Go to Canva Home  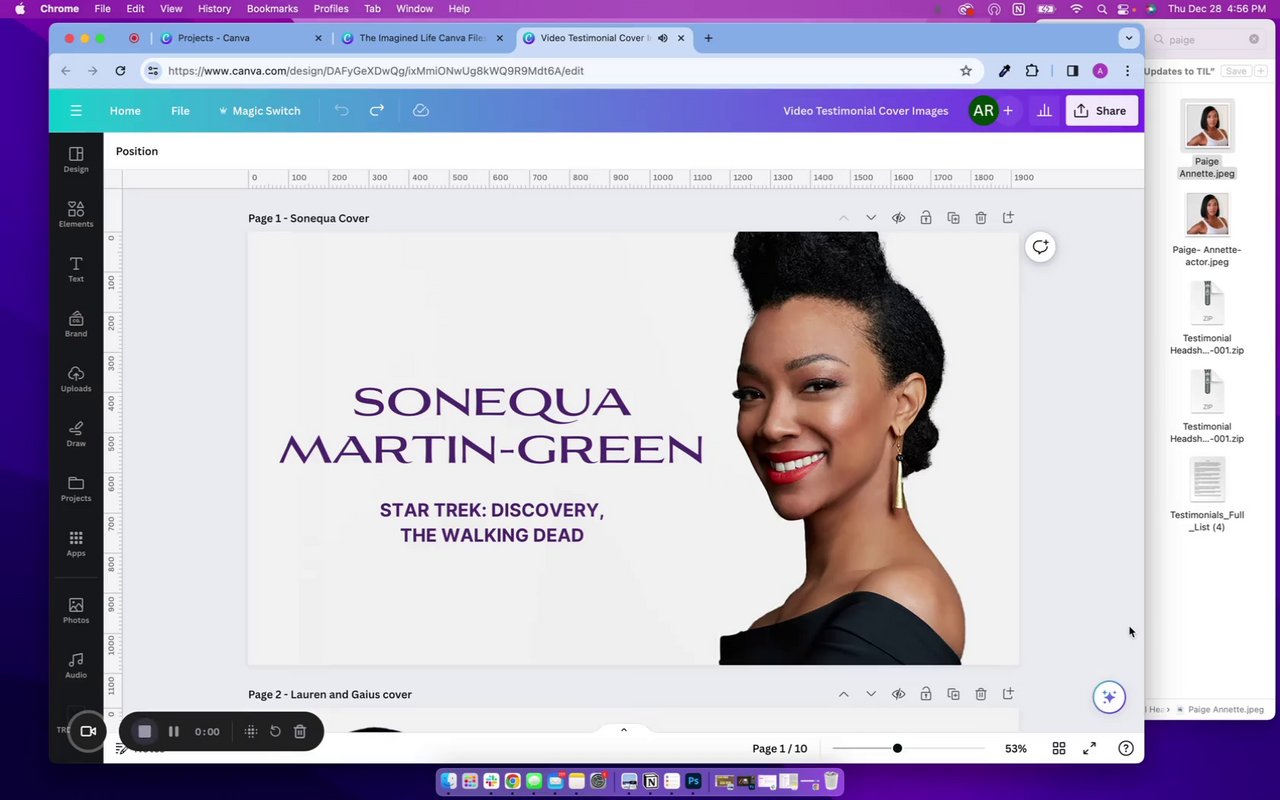(125, 111)
